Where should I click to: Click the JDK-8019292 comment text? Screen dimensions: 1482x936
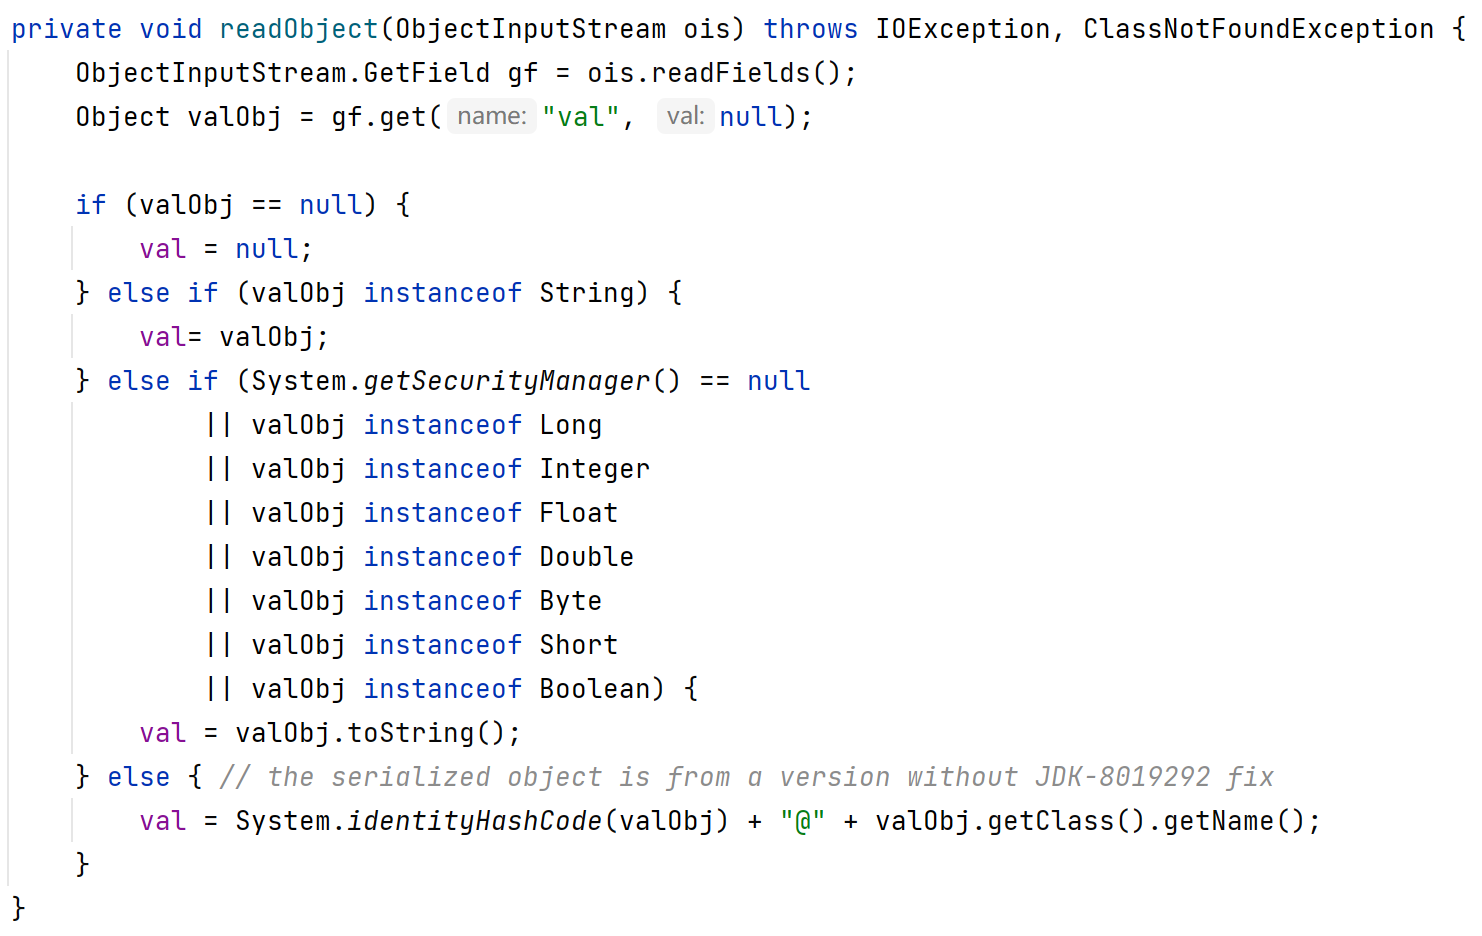(1123, 777)
